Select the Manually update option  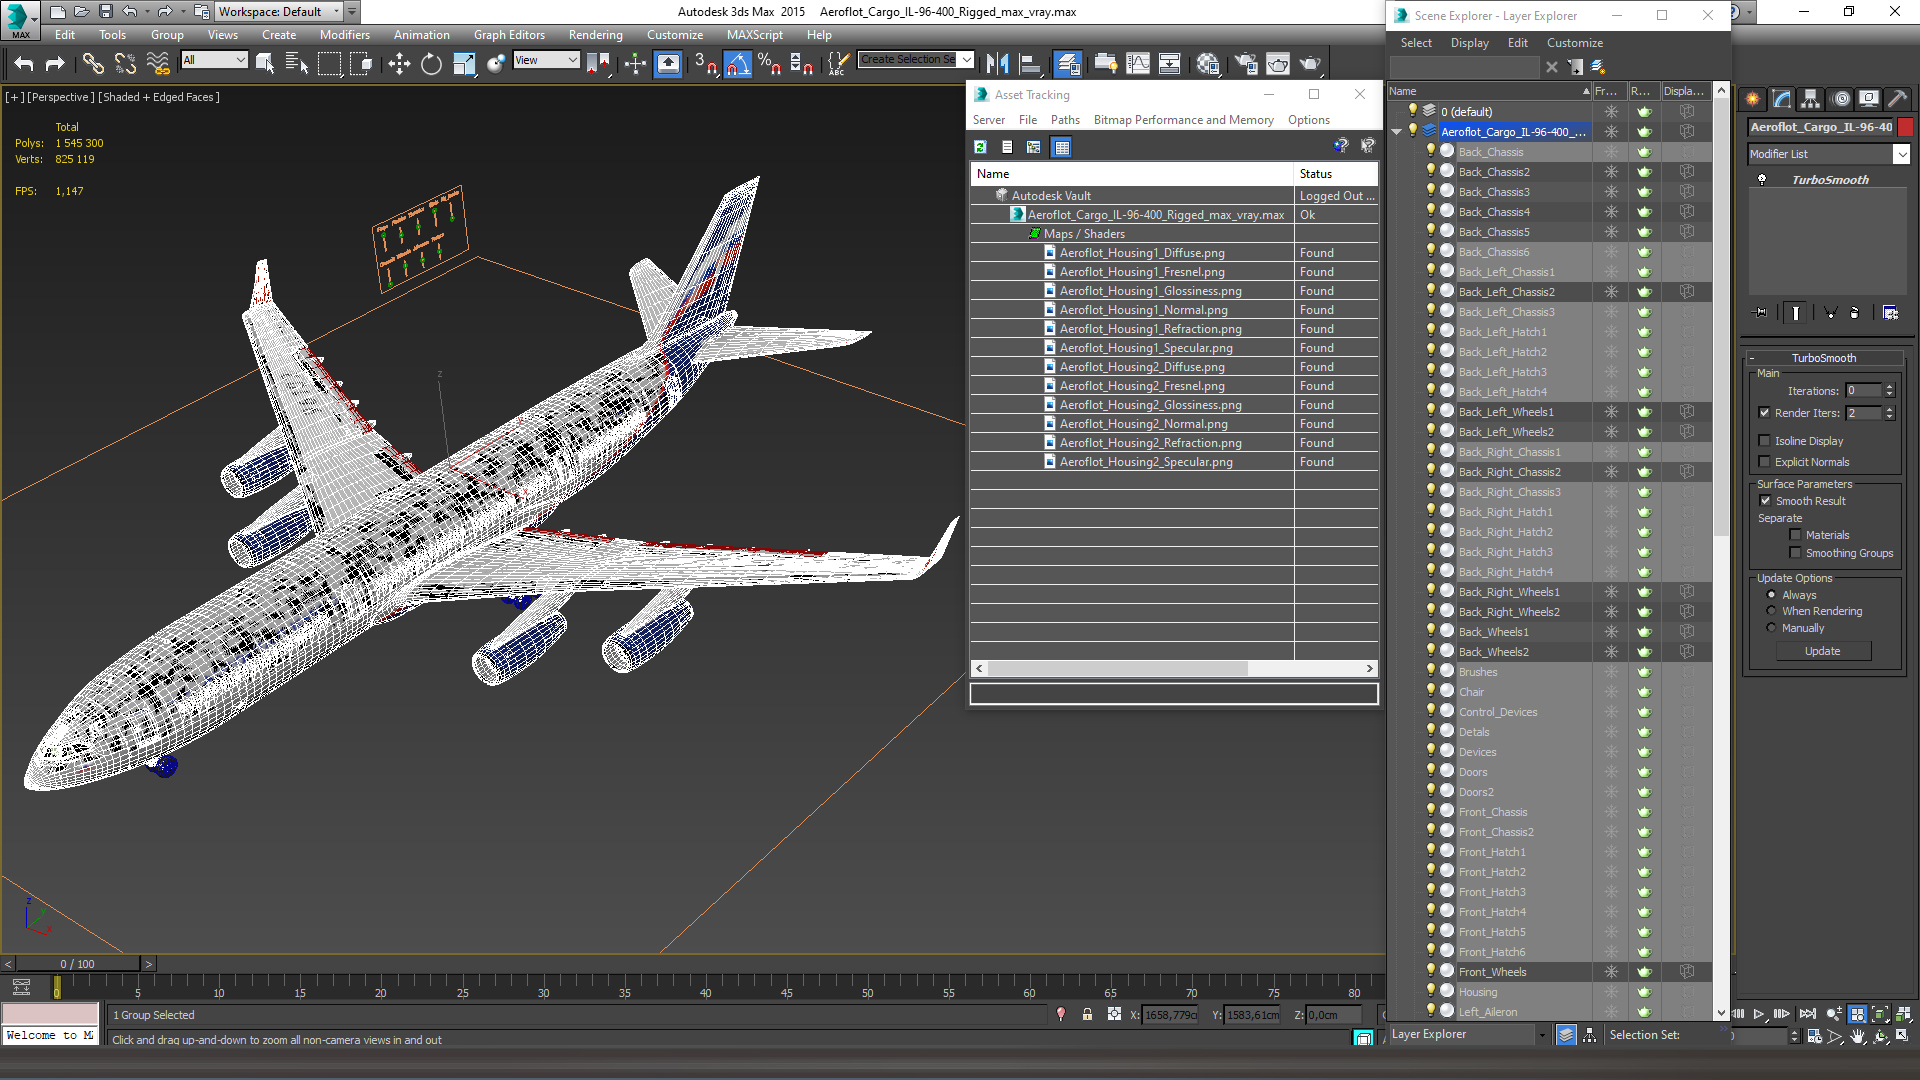pyautogui.click(x=1771, y=628)
